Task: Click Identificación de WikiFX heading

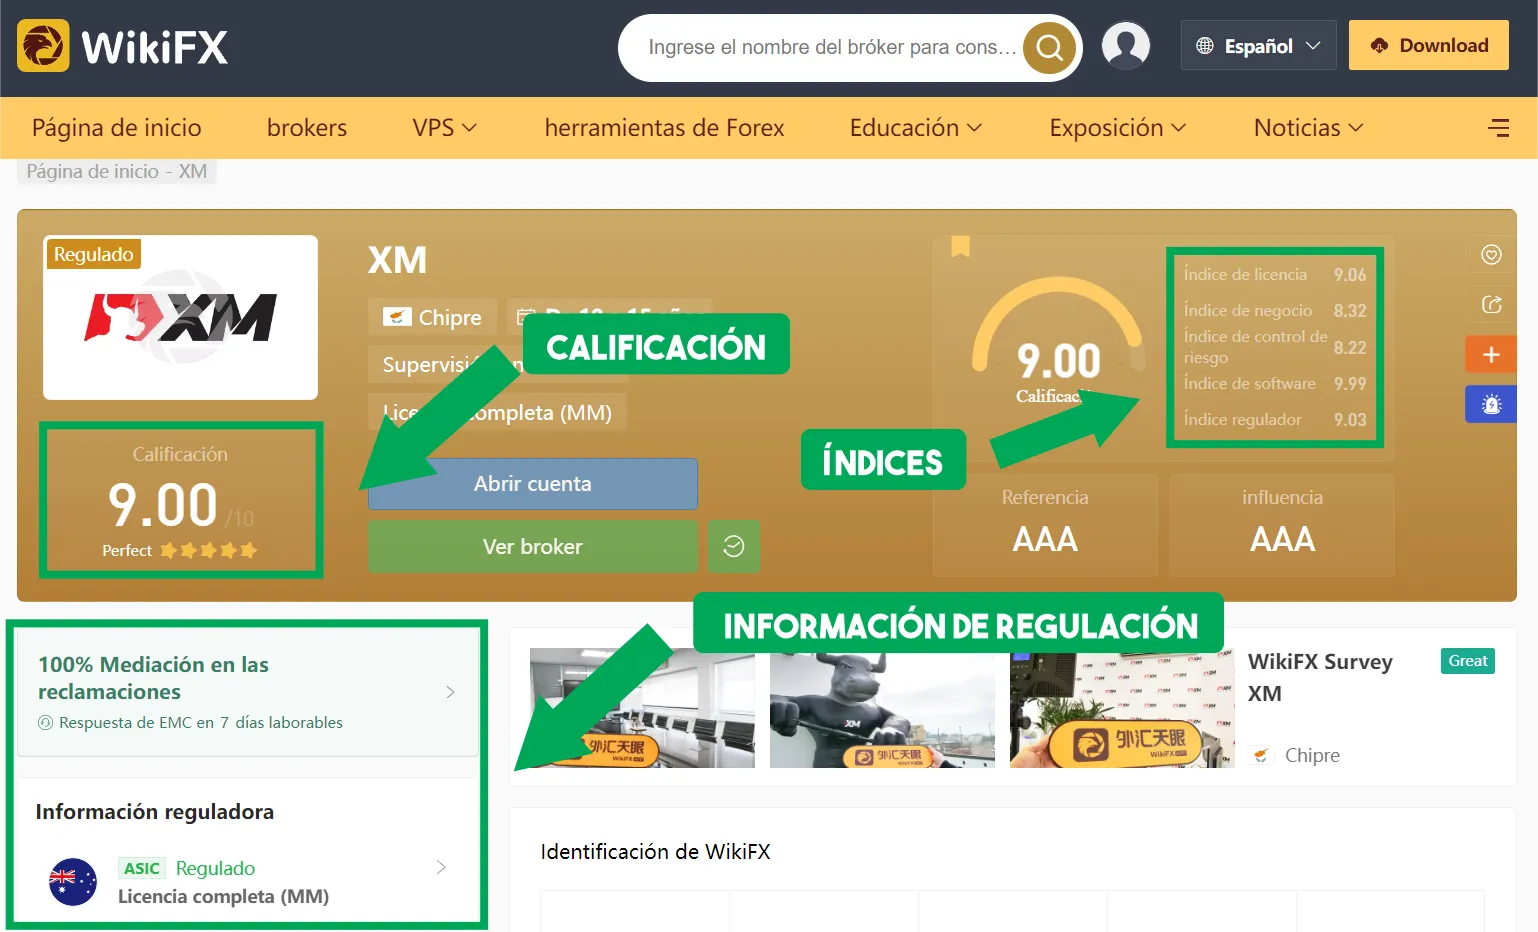Action: (655, 852)
